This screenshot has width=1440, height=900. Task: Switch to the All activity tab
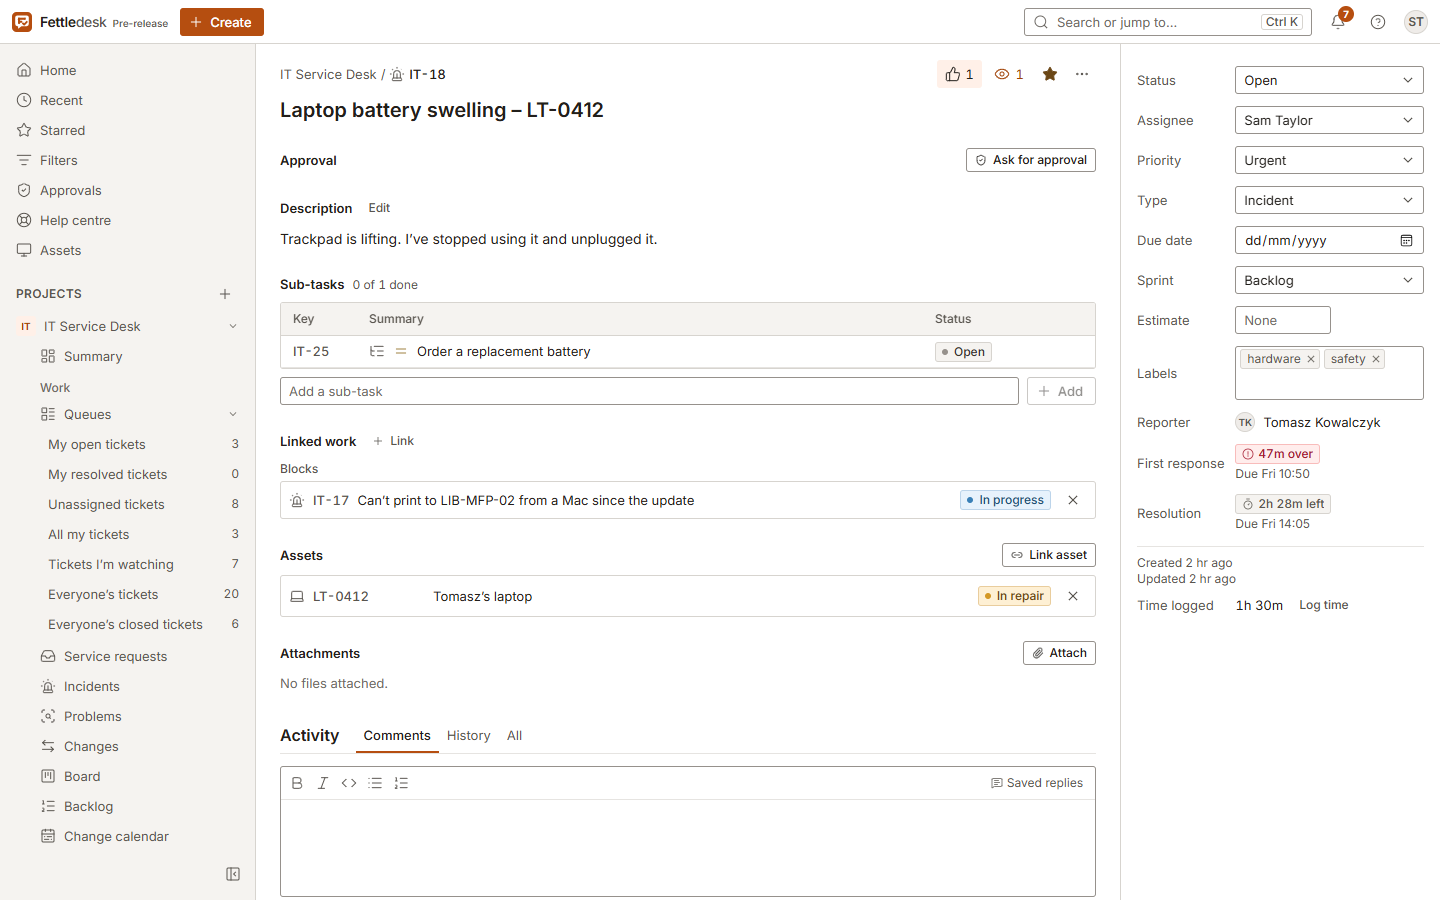click(514, 735)
